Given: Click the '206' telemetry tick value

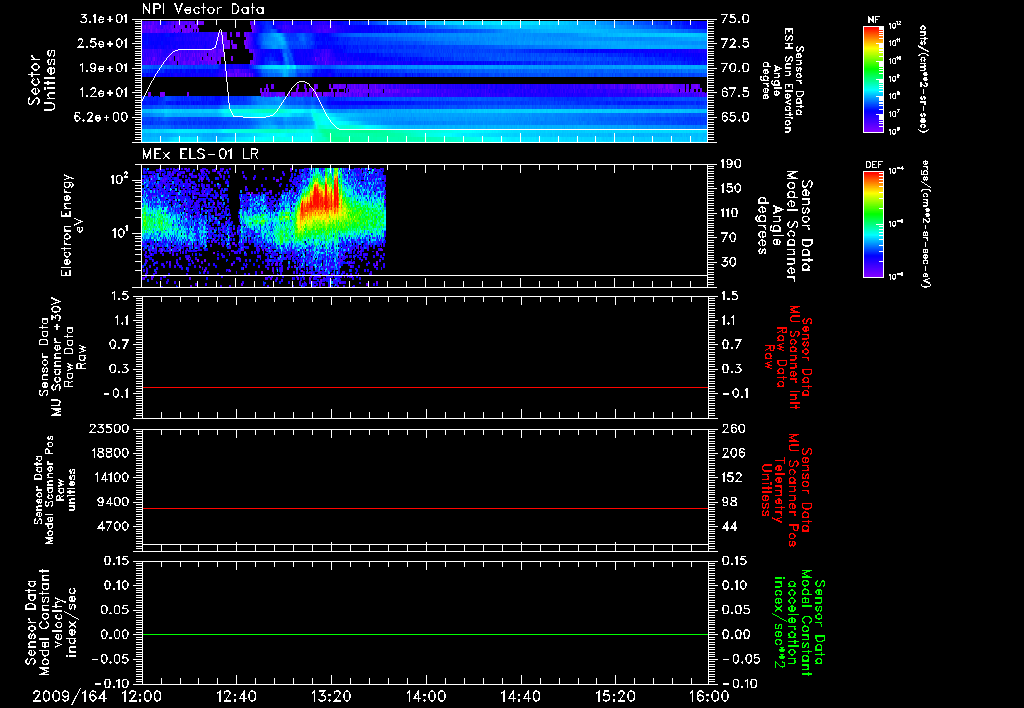Looking at the screenshot, I should coord(732,453).
